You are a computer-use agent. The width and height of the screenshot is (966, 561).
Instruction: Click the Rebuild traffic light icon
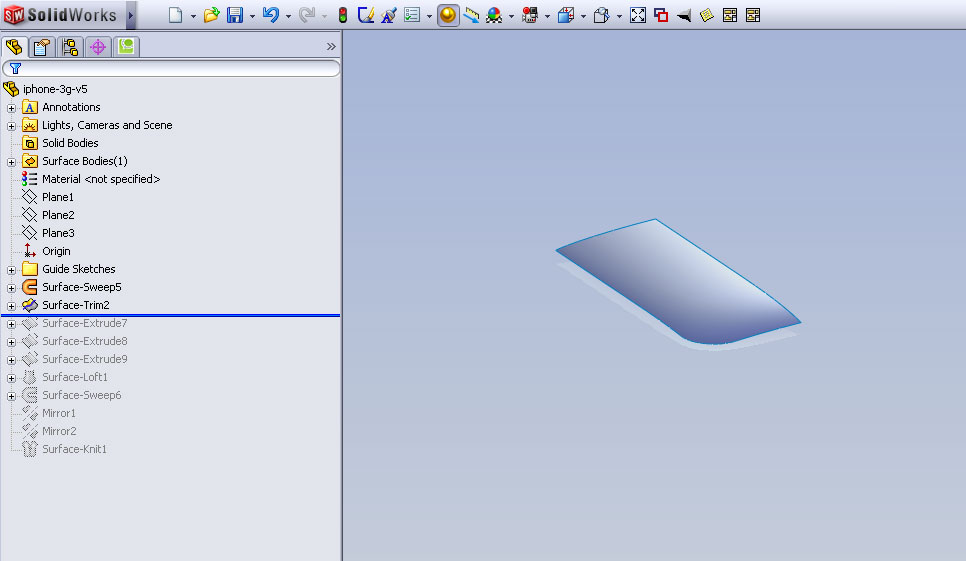point(343,15)
